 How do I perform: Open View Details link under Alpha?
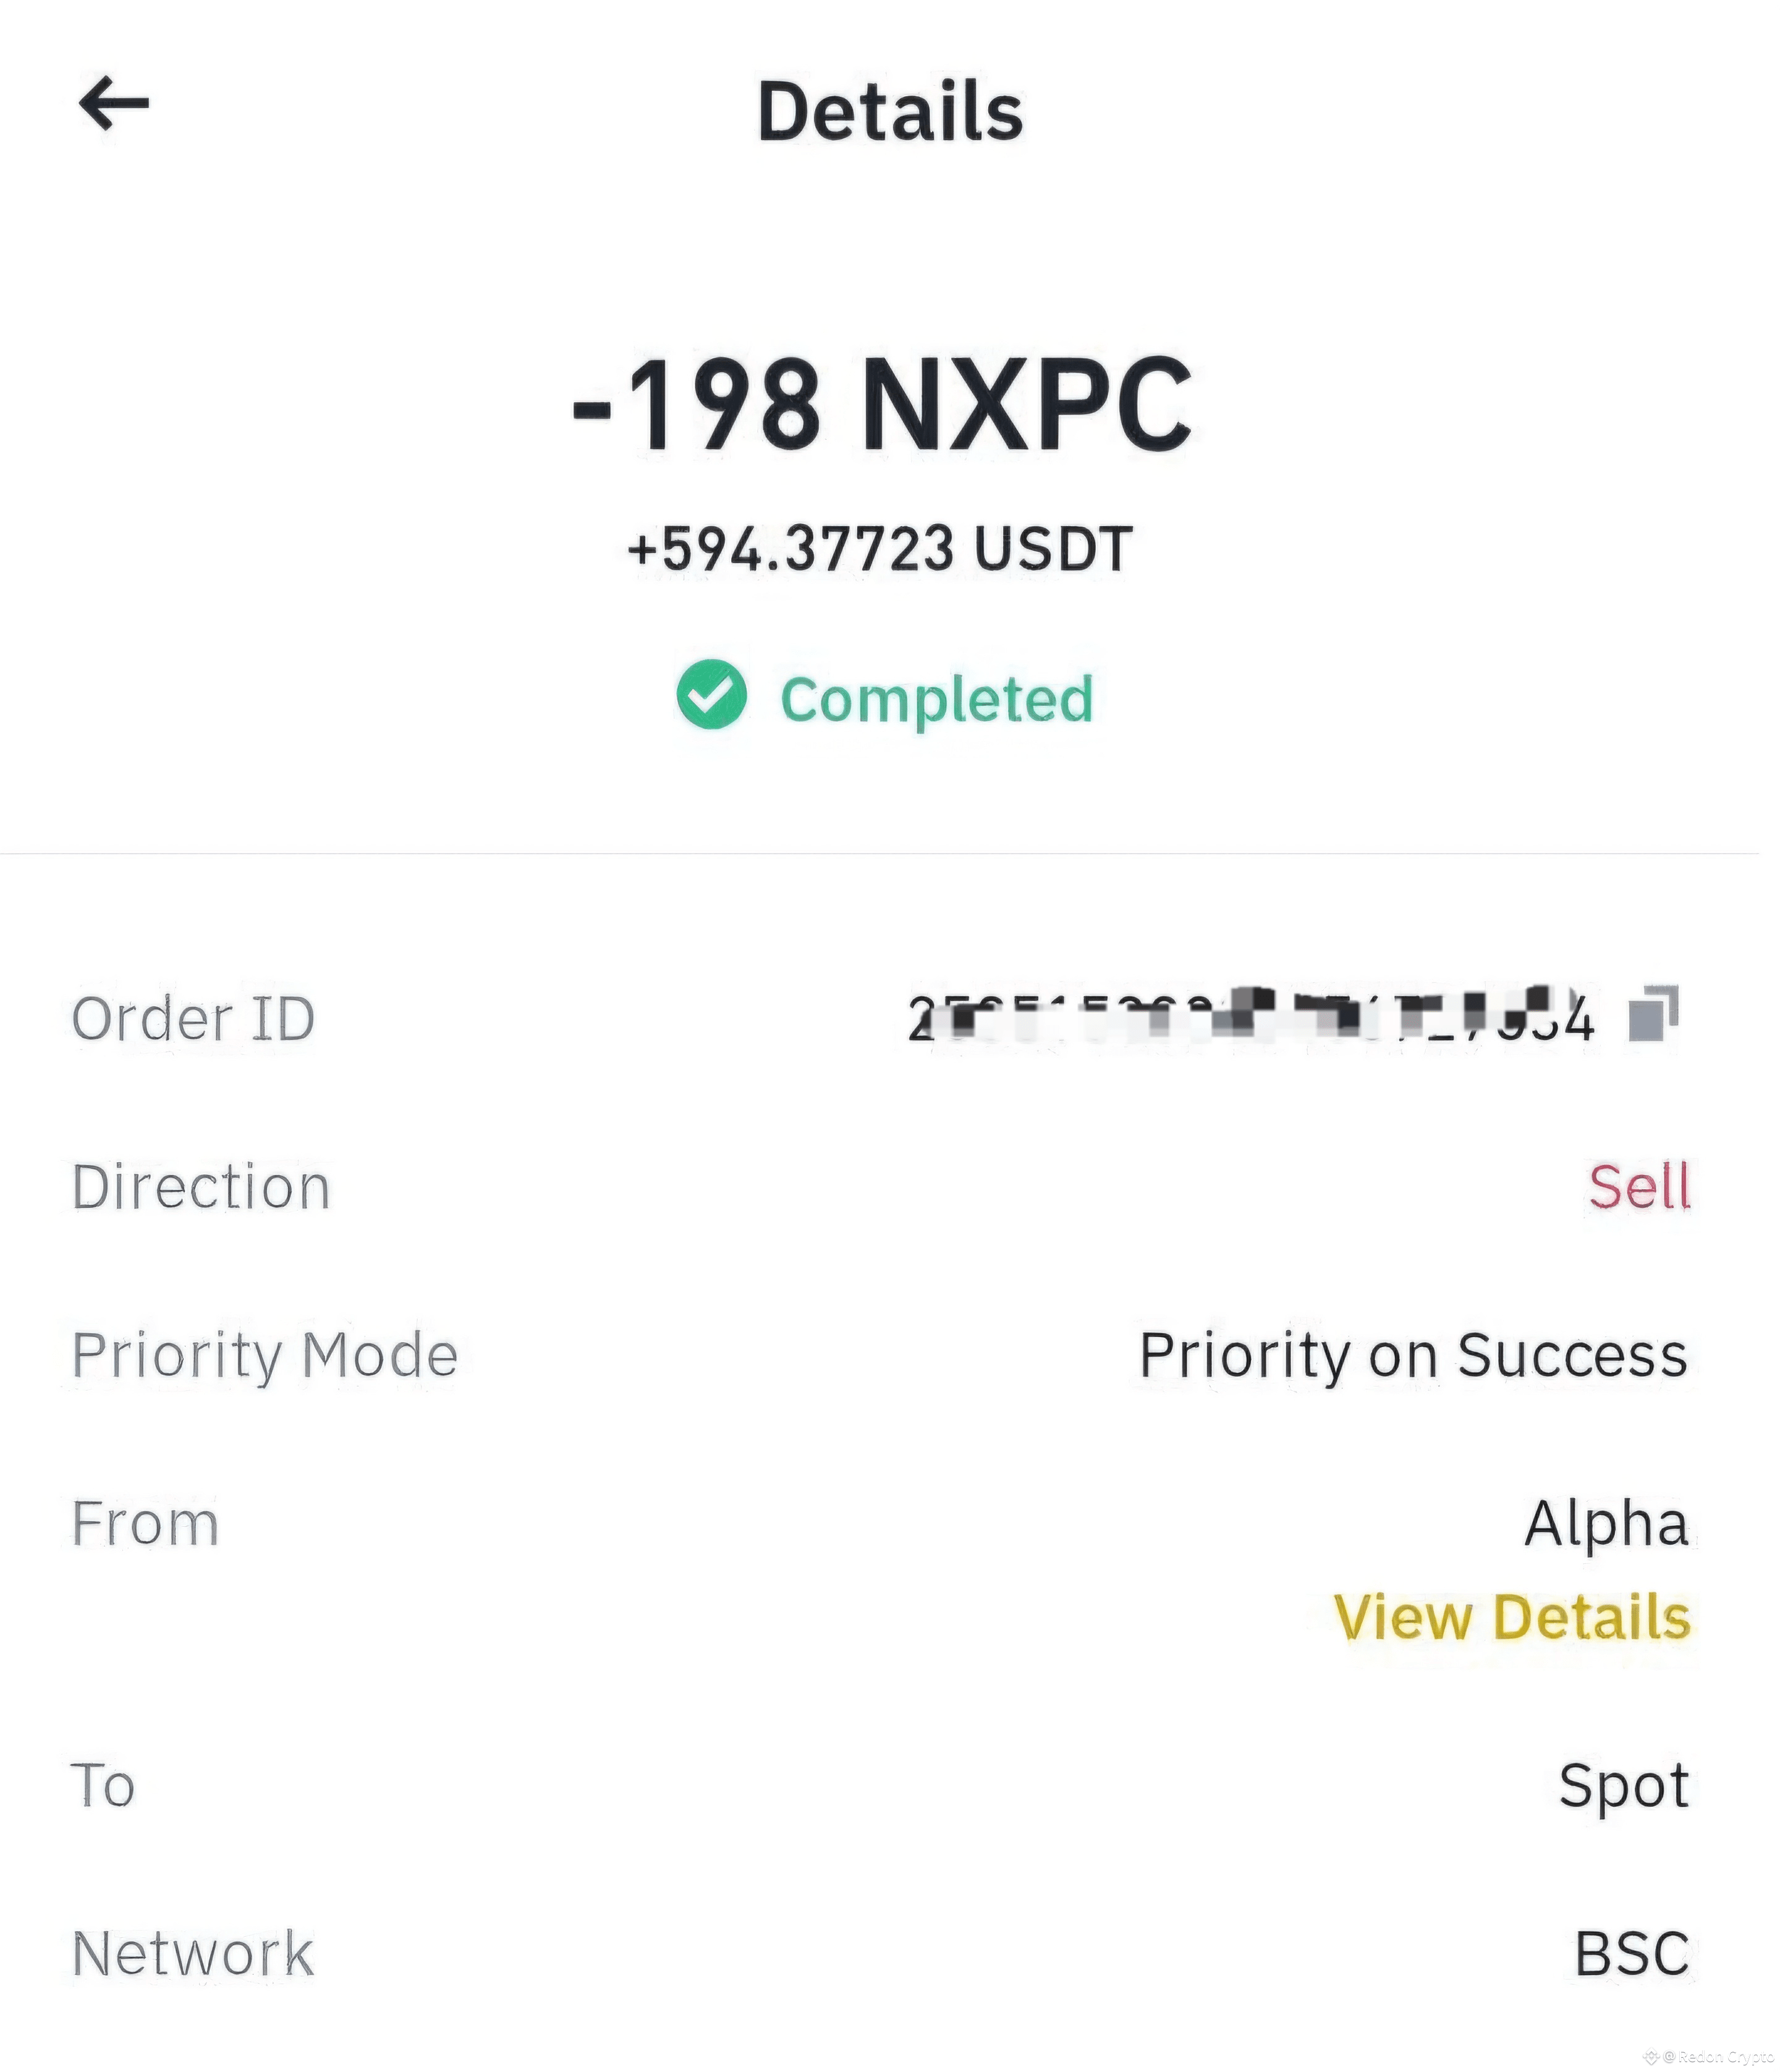click(1512, 1616)
